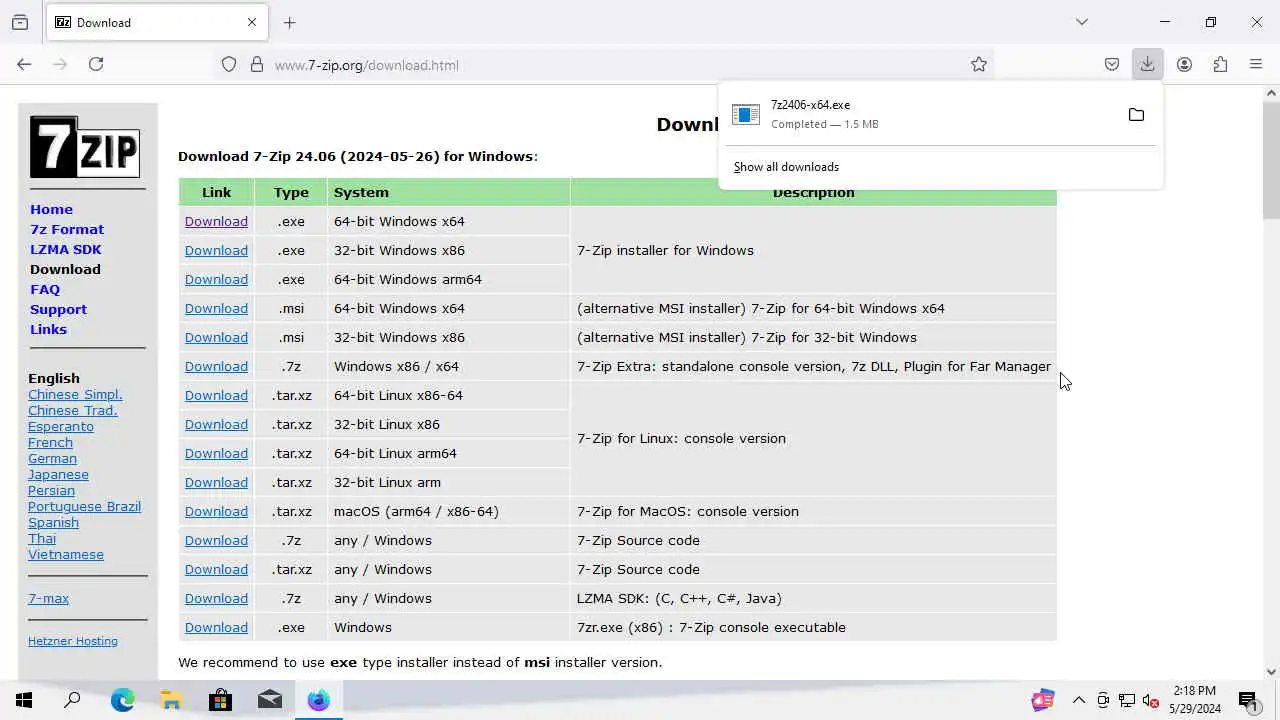Reload the page with the refresh icon
Image resolution: width=1280 pixels, height=720 pixels.
click(96, 64)
